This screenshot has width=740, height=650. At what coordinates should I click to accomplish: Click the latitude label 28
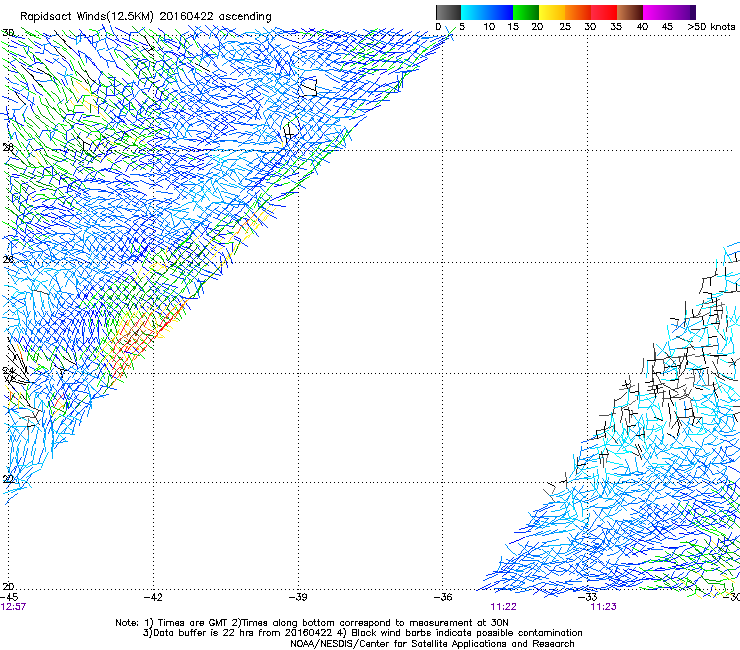[x=8, y=147]
